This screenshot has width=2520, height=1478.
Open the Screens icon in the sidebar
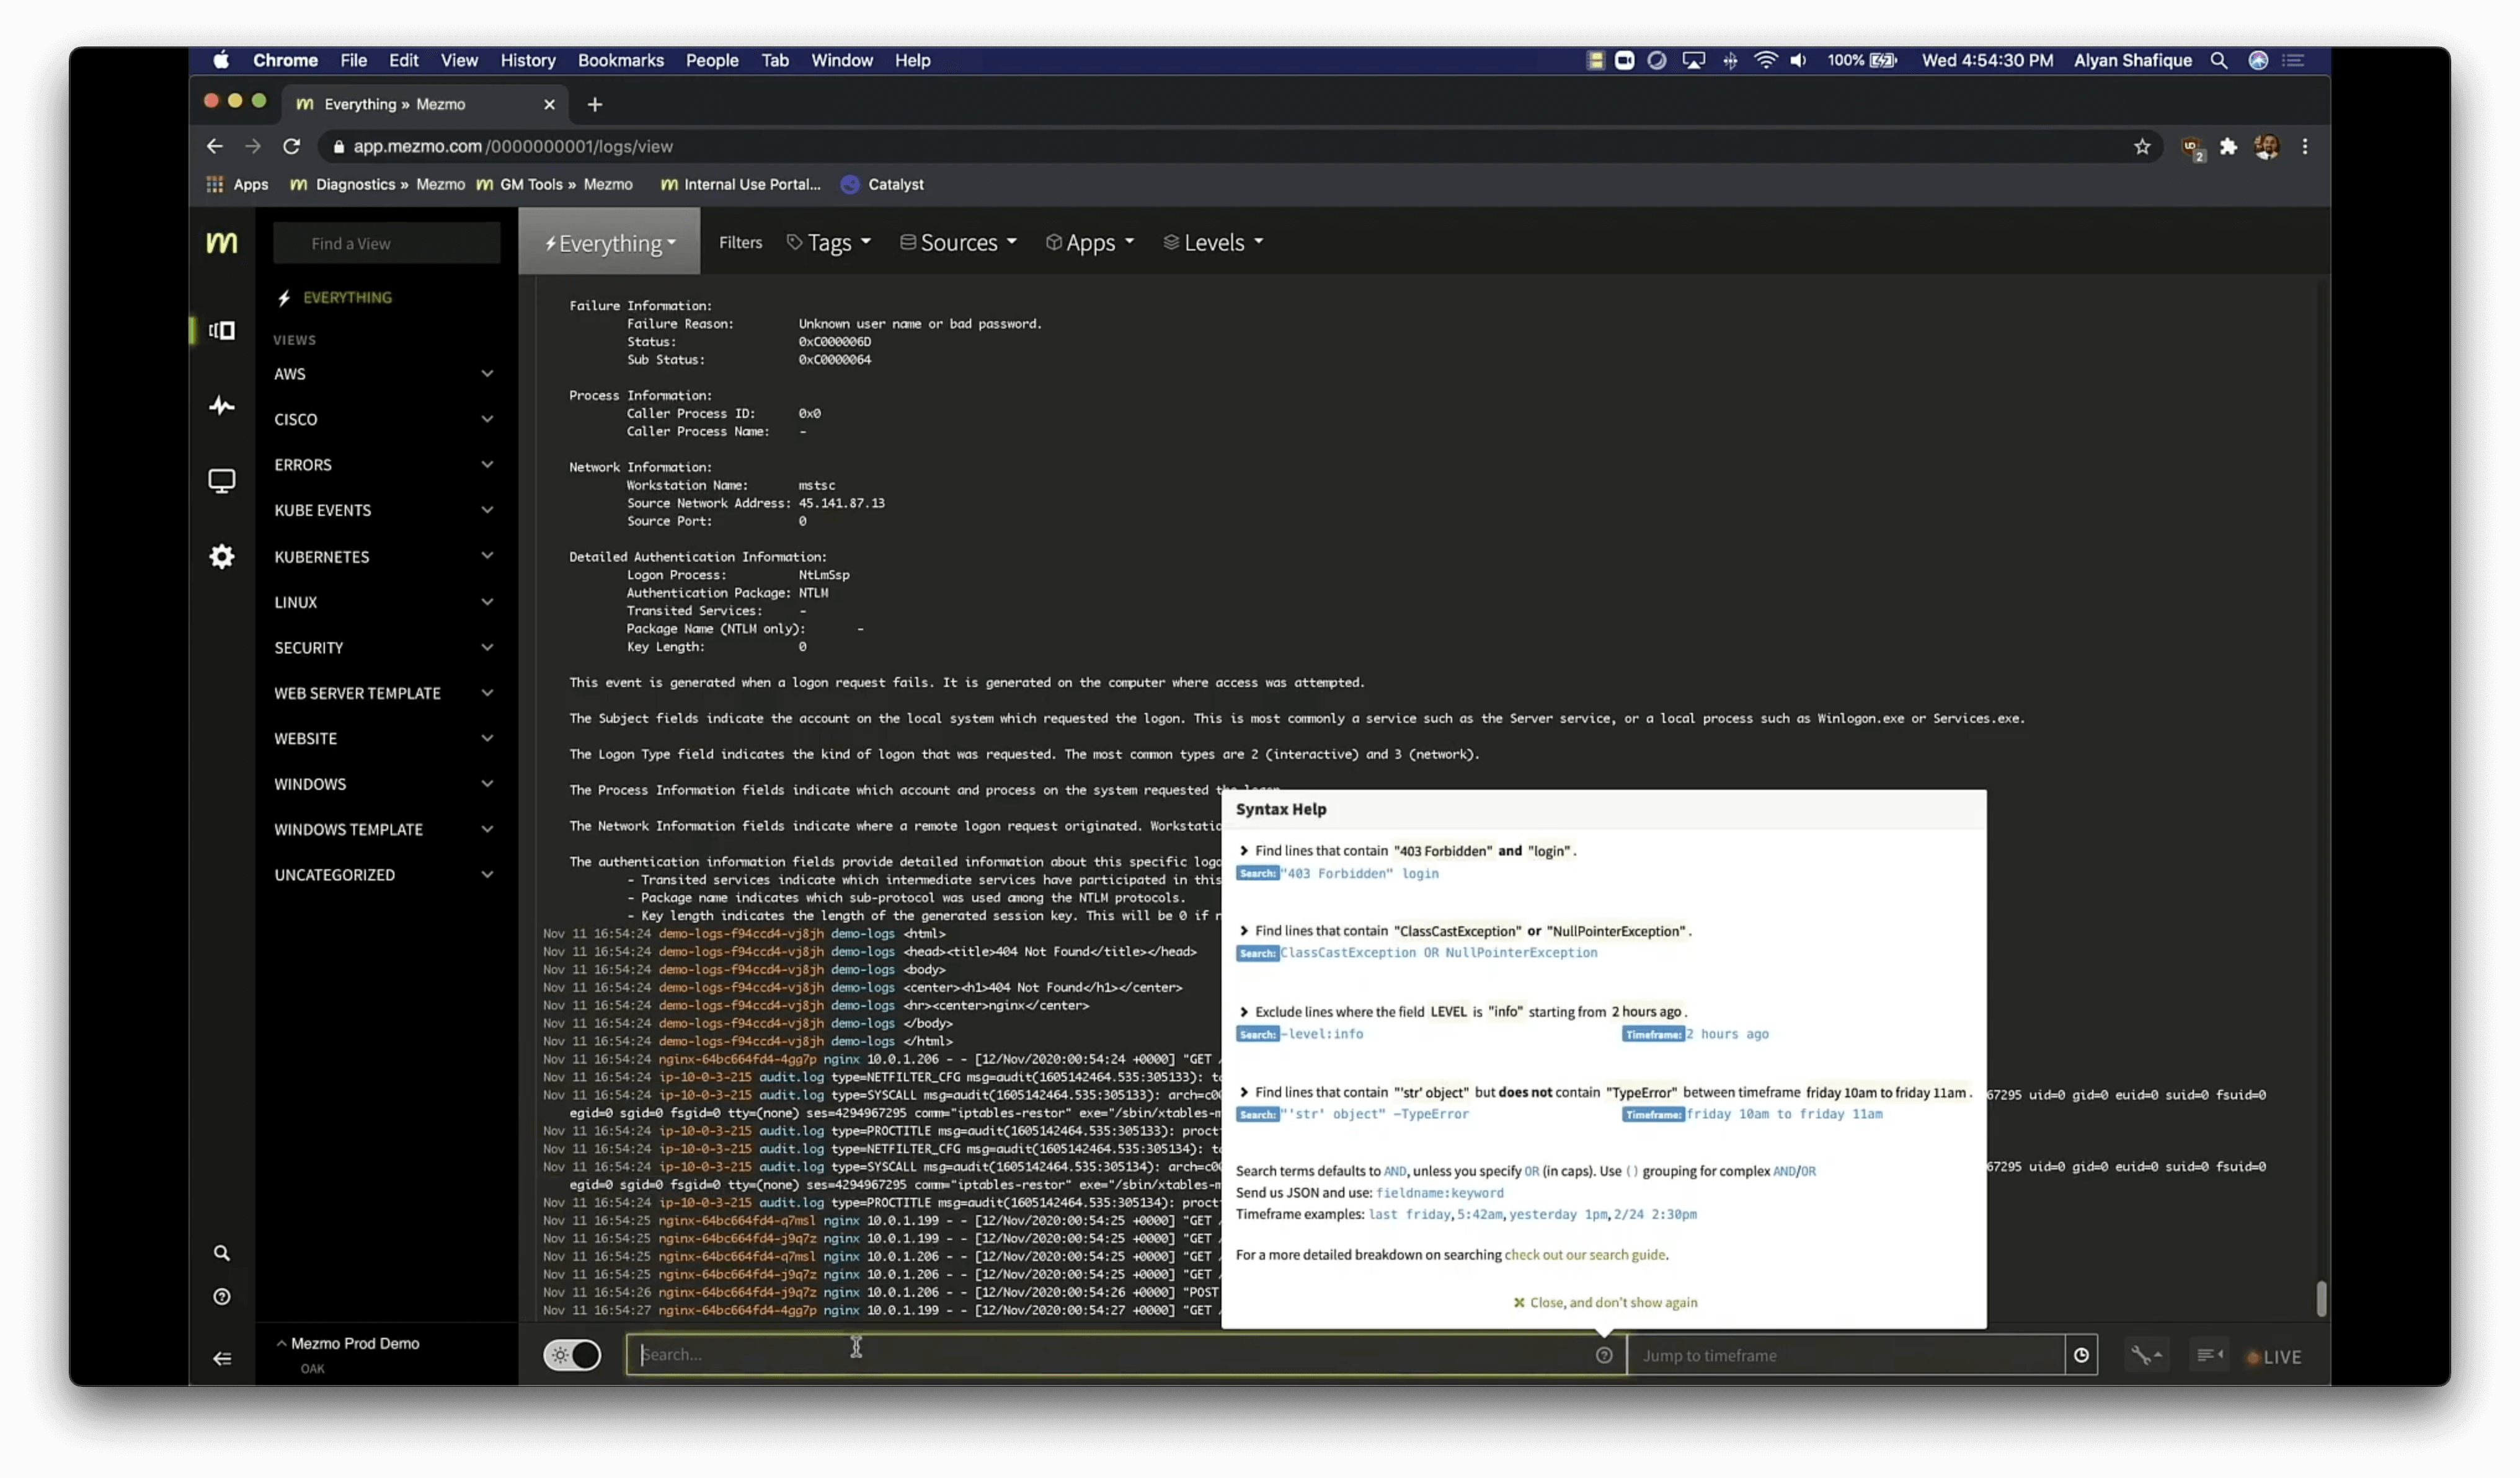point(221,481)
